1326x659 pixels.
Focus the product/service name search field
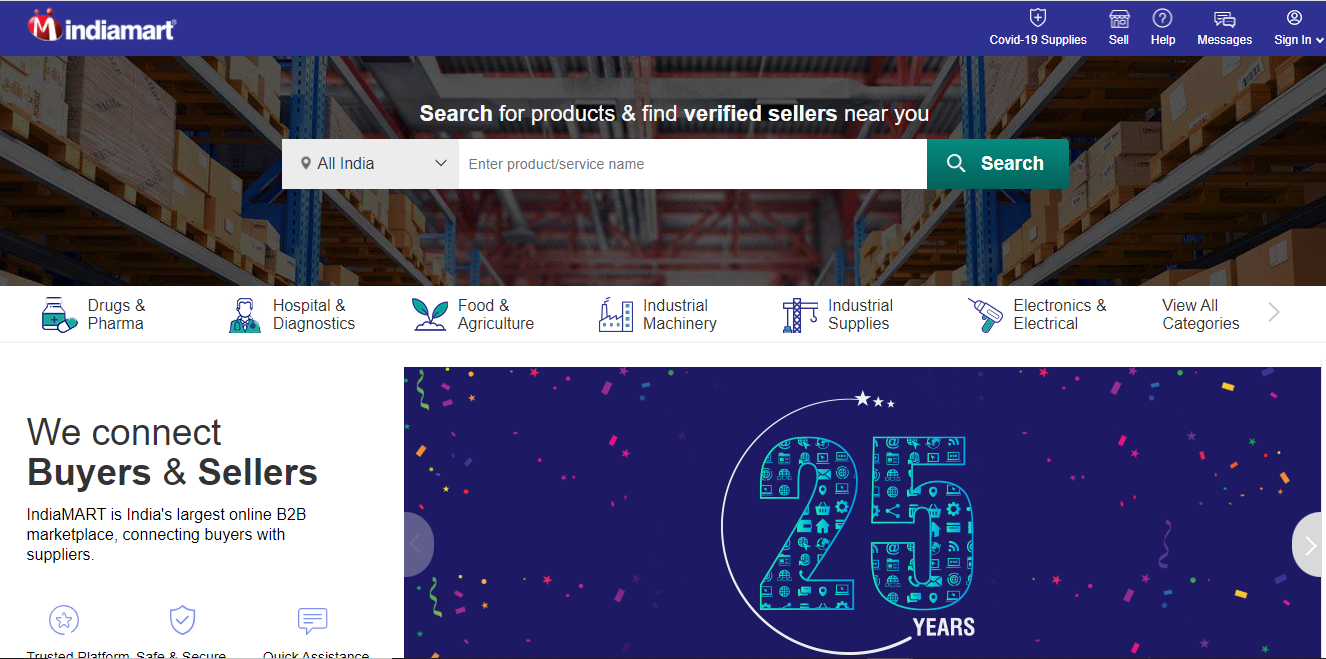pyautogui.click(x=692, y=164)
